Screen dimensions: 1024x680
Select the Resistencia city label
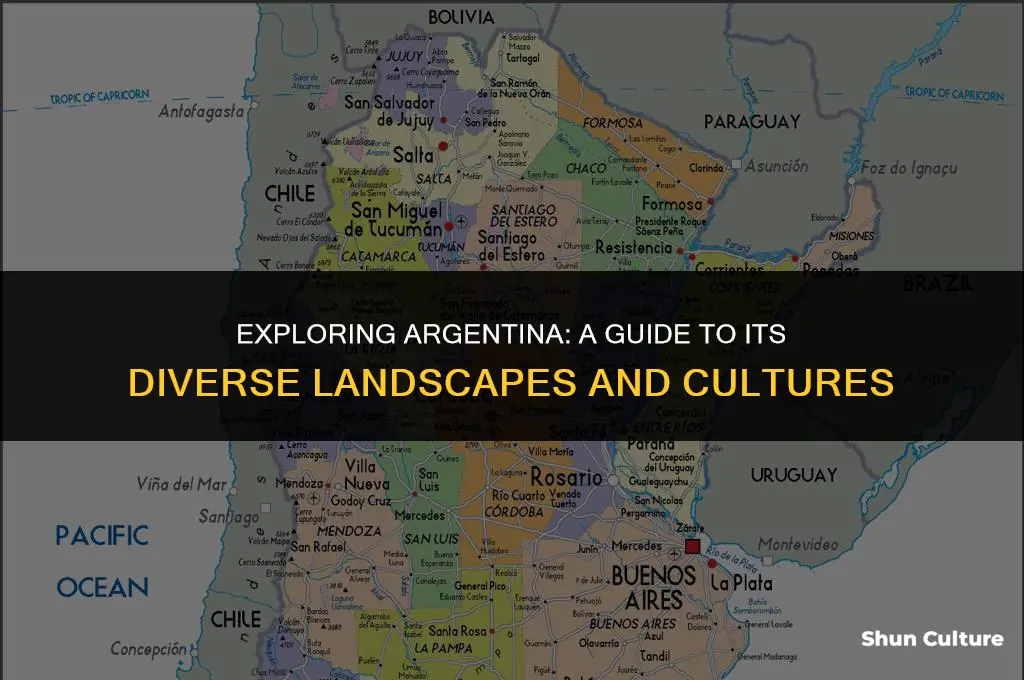(633, 248)
